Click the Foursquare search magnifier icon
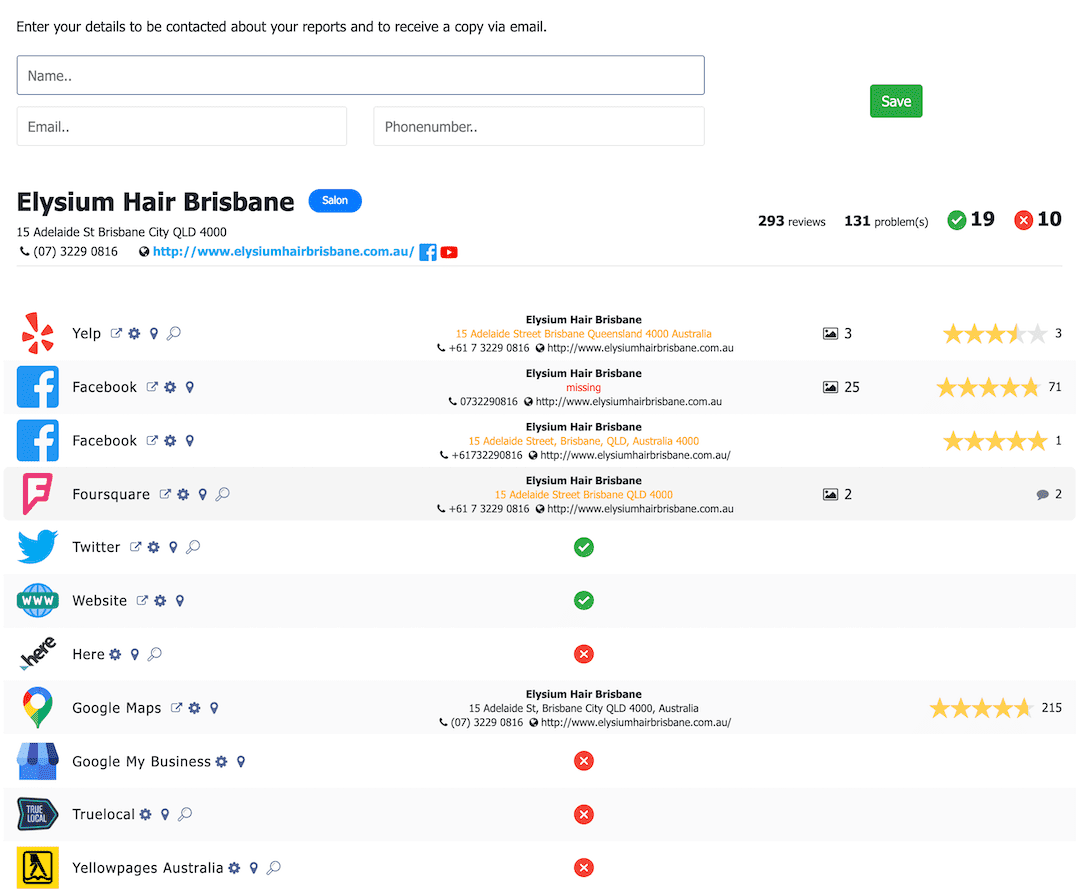This screenshot has width=1080, height=894. tap(222, 494)
